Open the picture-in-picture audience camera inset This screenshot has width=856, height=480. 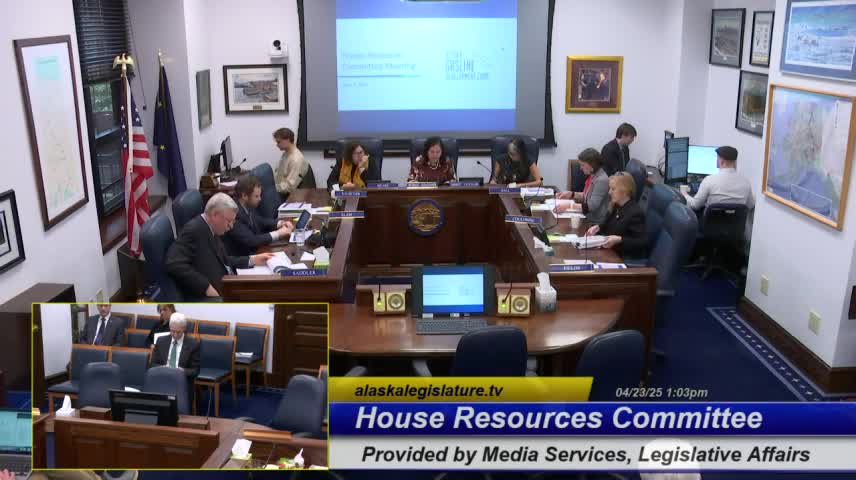coord(180,386)
